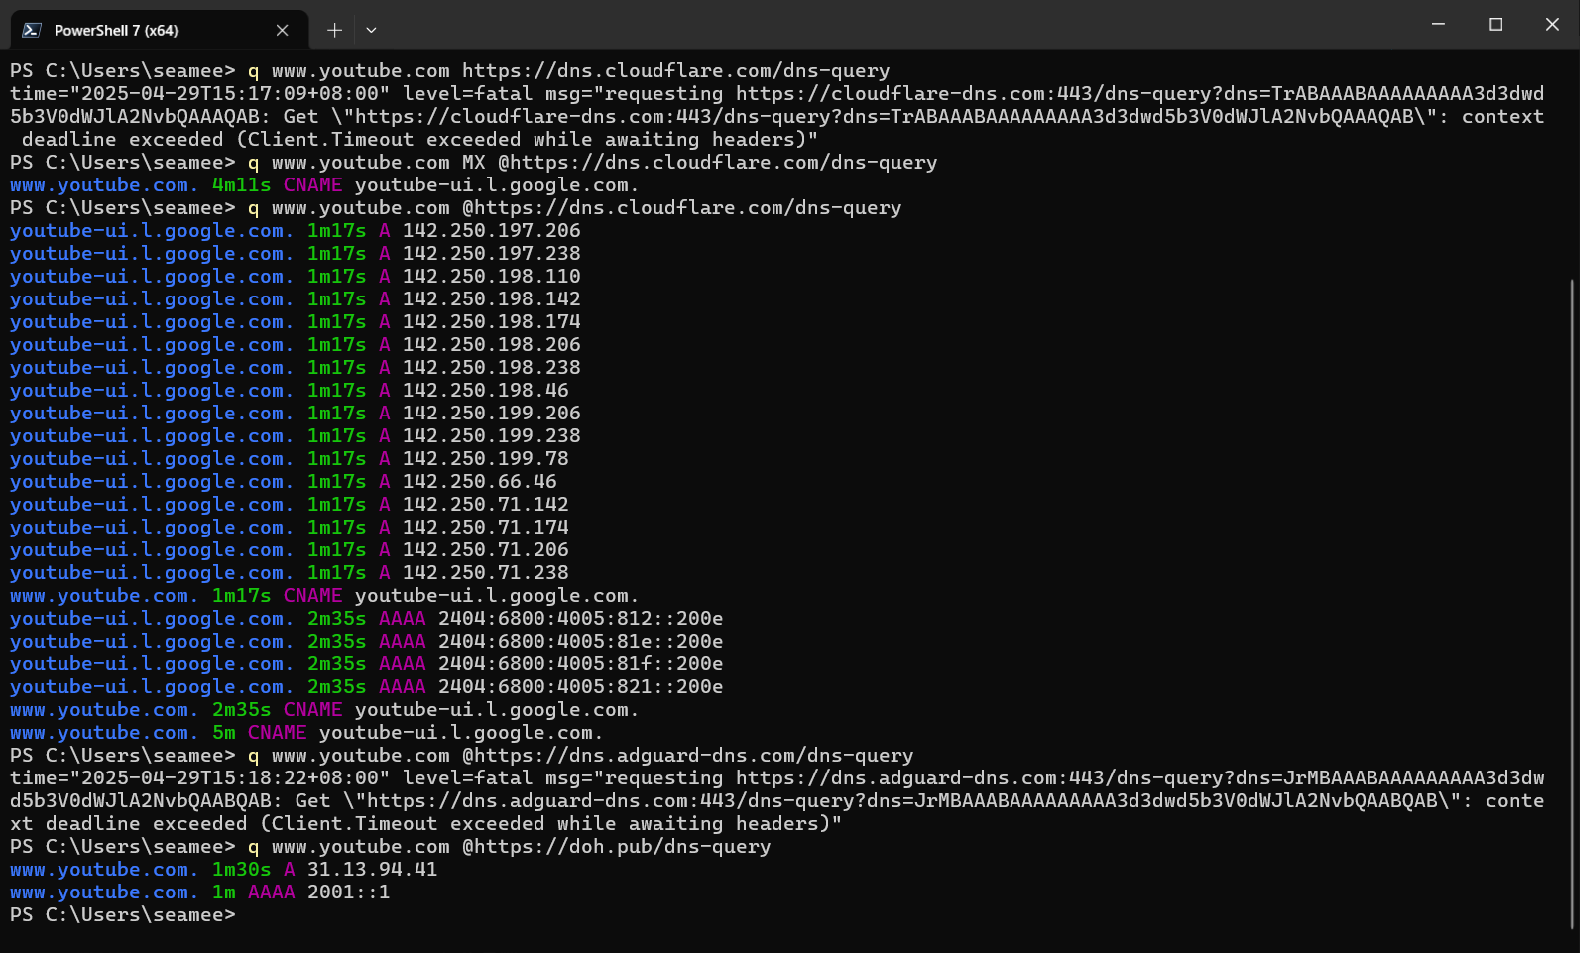The height and width of the screenshot is (953, 1580).
Task: Close the PowerShell 7 (x64) tab
Action: pos(283,30)
